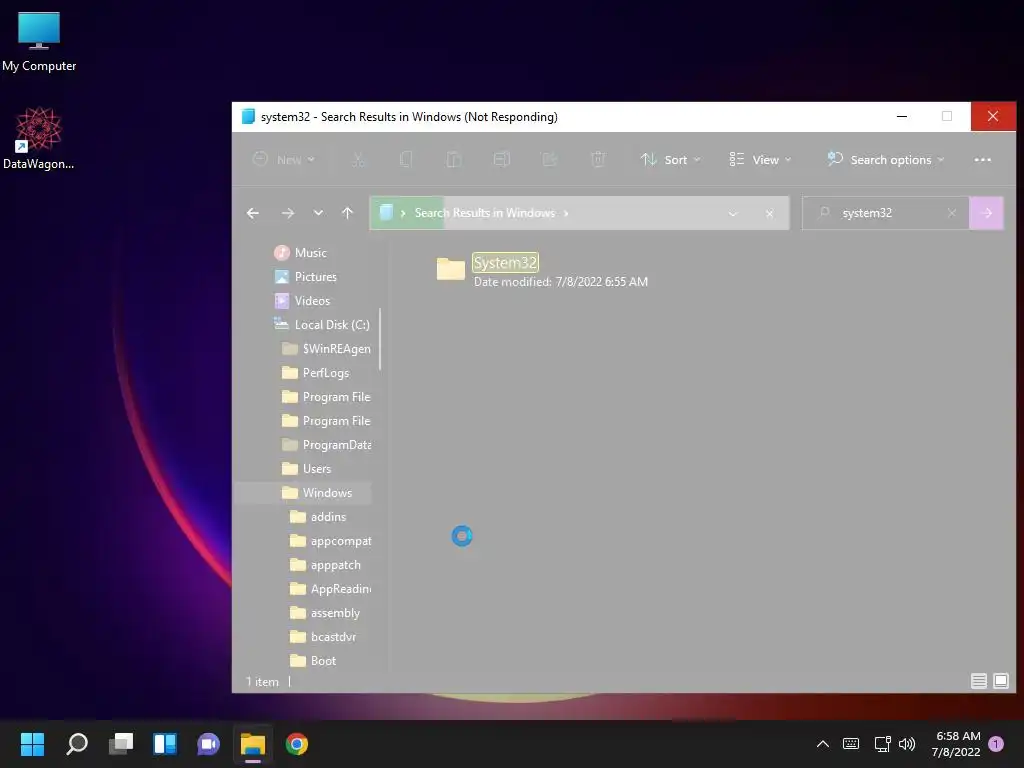Screen dimensions: 1024x768
Task: Open the Search options dropdown
Action: [x=886, y=159]
